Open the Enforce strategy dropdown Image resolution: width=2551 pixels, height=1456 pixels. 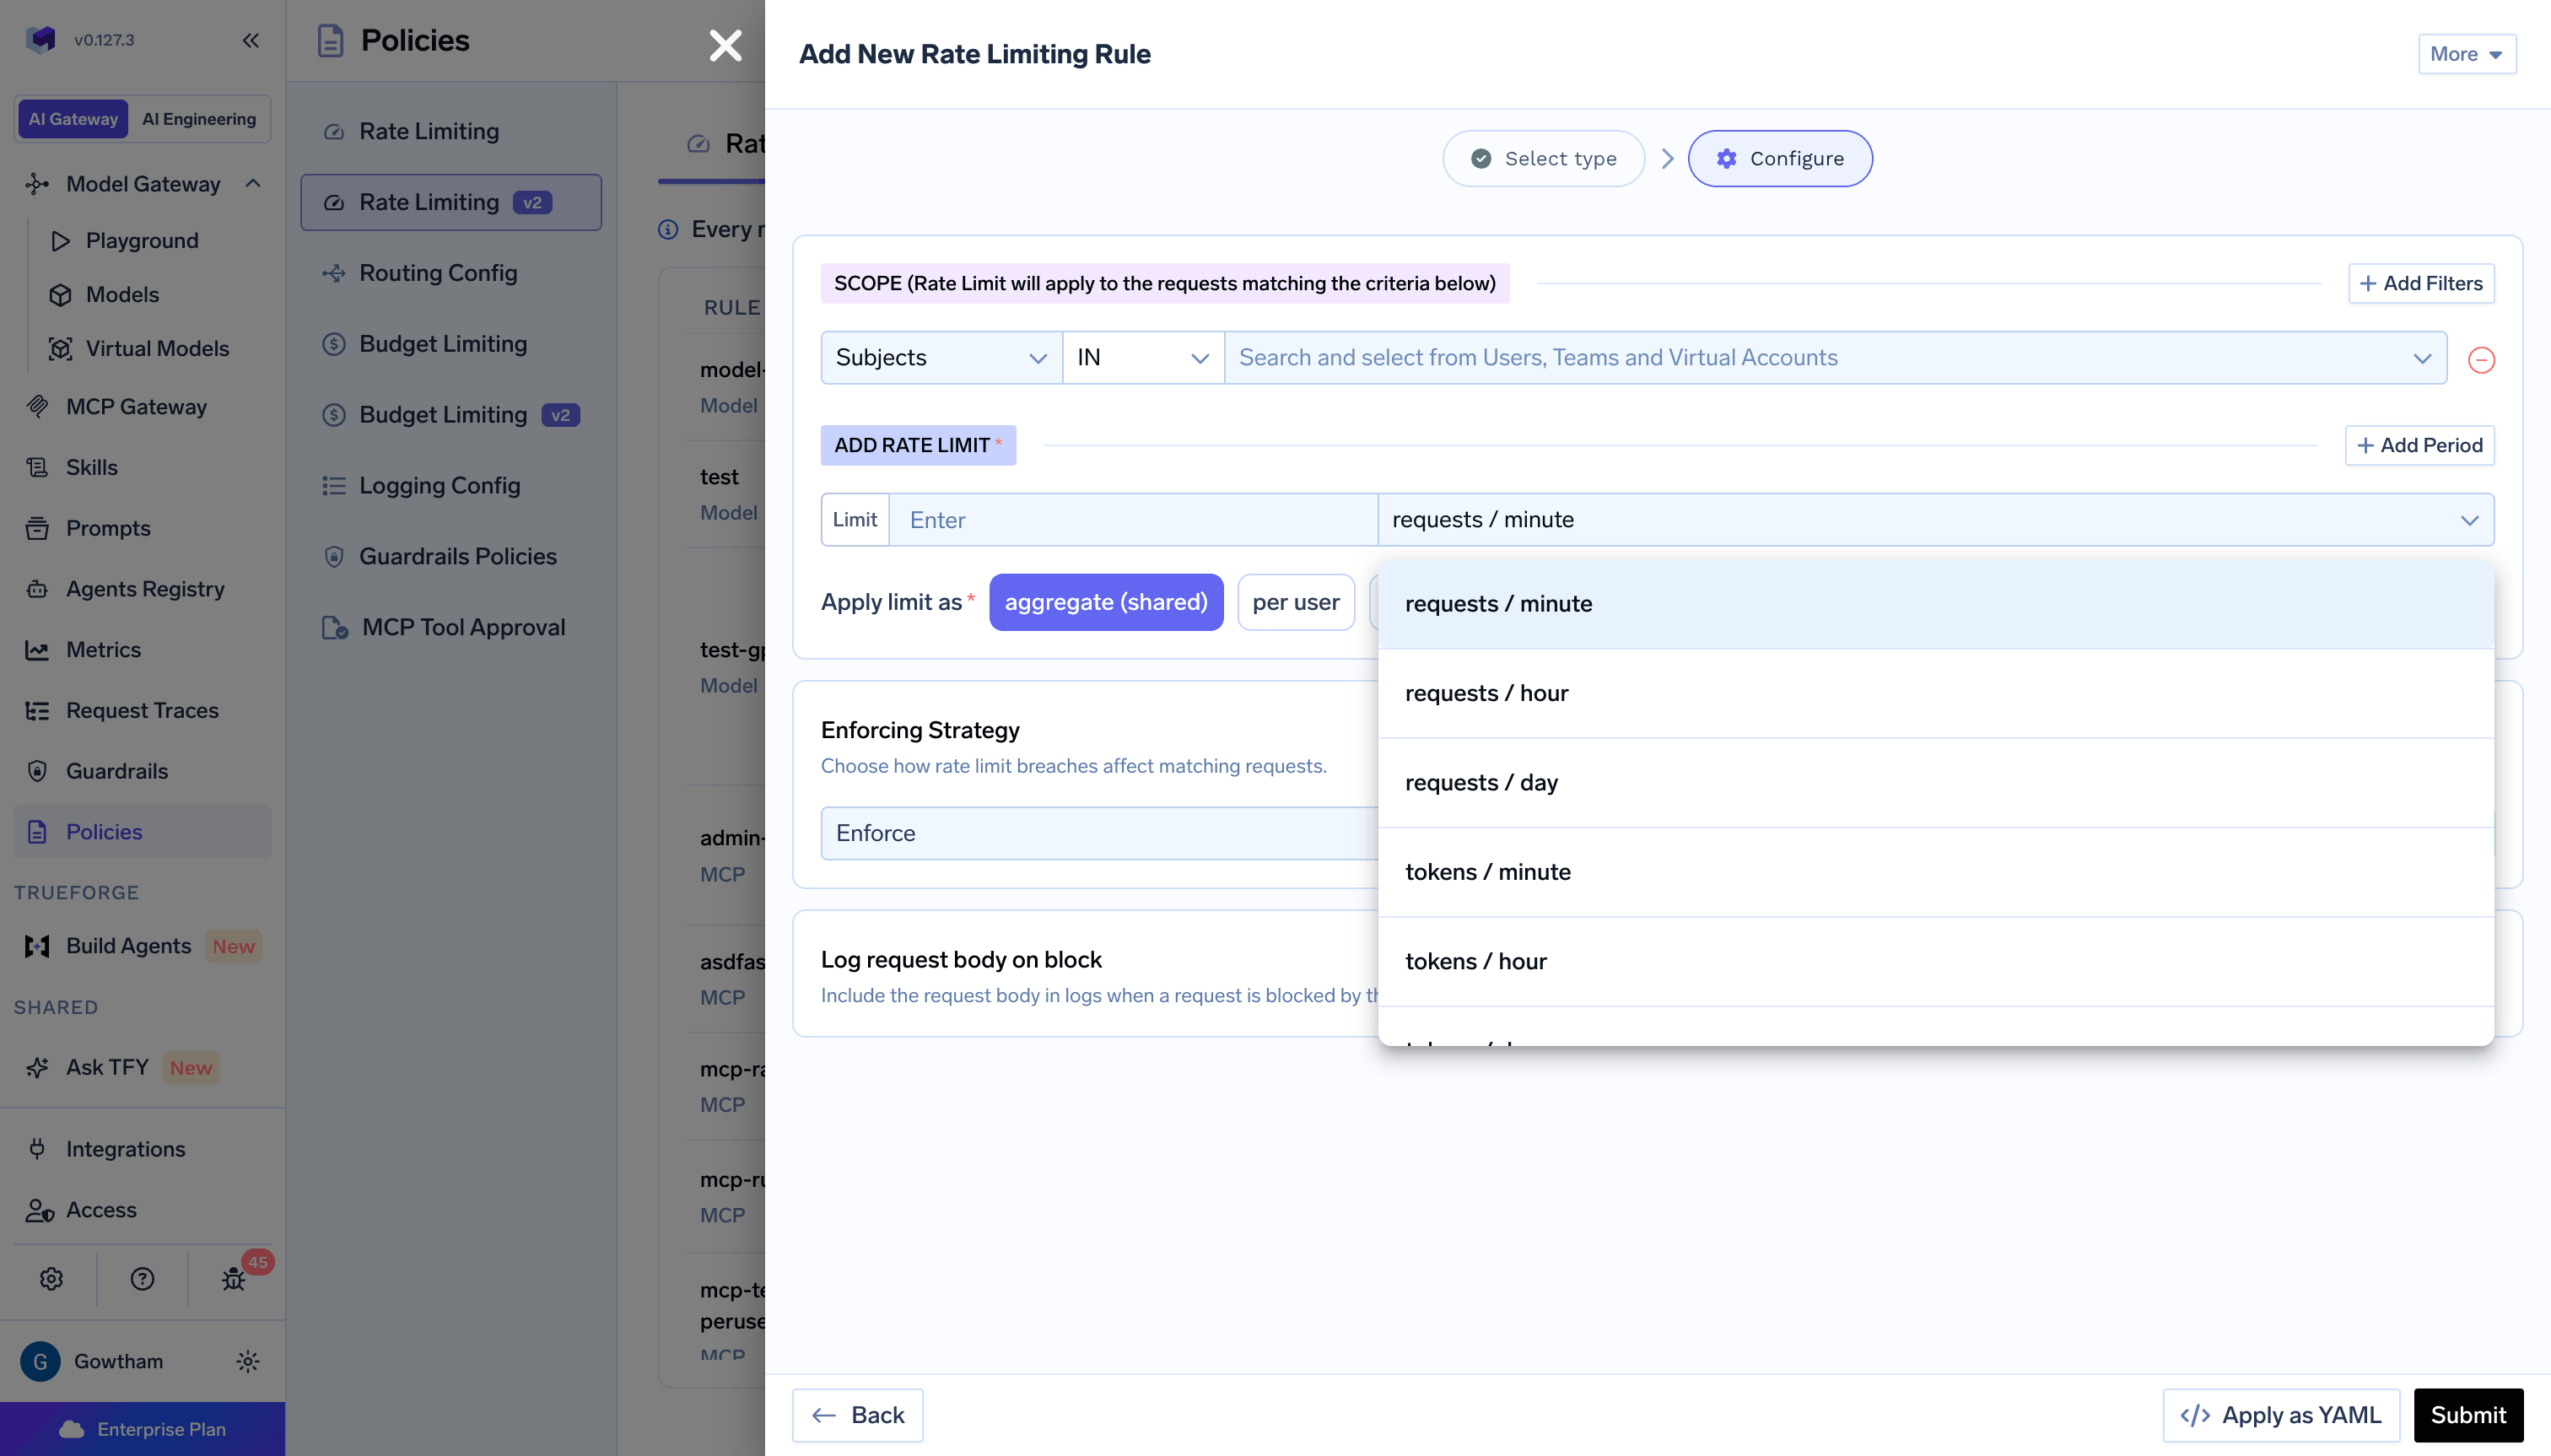click(1099, 834)
